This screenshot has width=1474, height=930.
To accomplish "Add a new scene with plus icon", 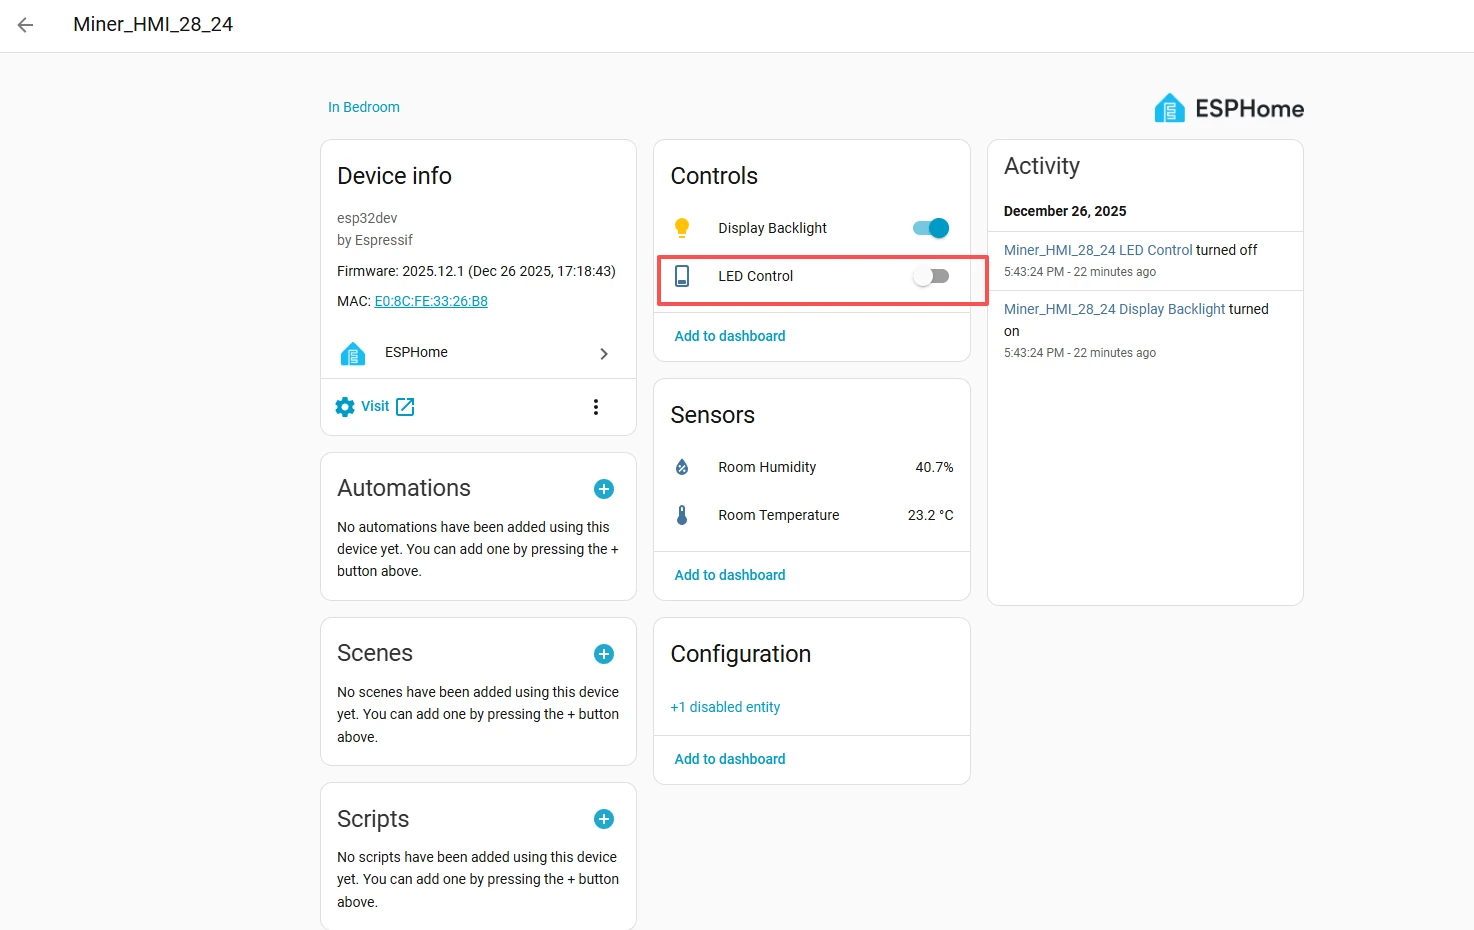I will [x=604, y=654].
